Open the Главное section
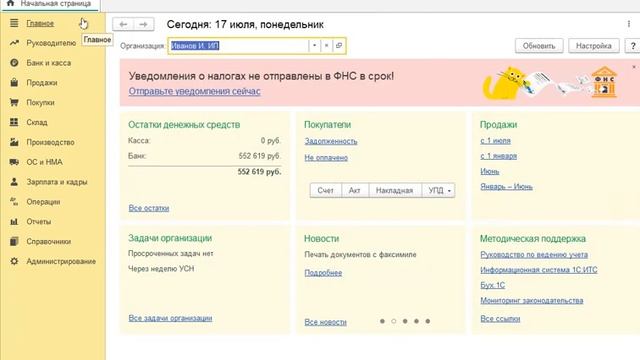 (x=40, y=23)
